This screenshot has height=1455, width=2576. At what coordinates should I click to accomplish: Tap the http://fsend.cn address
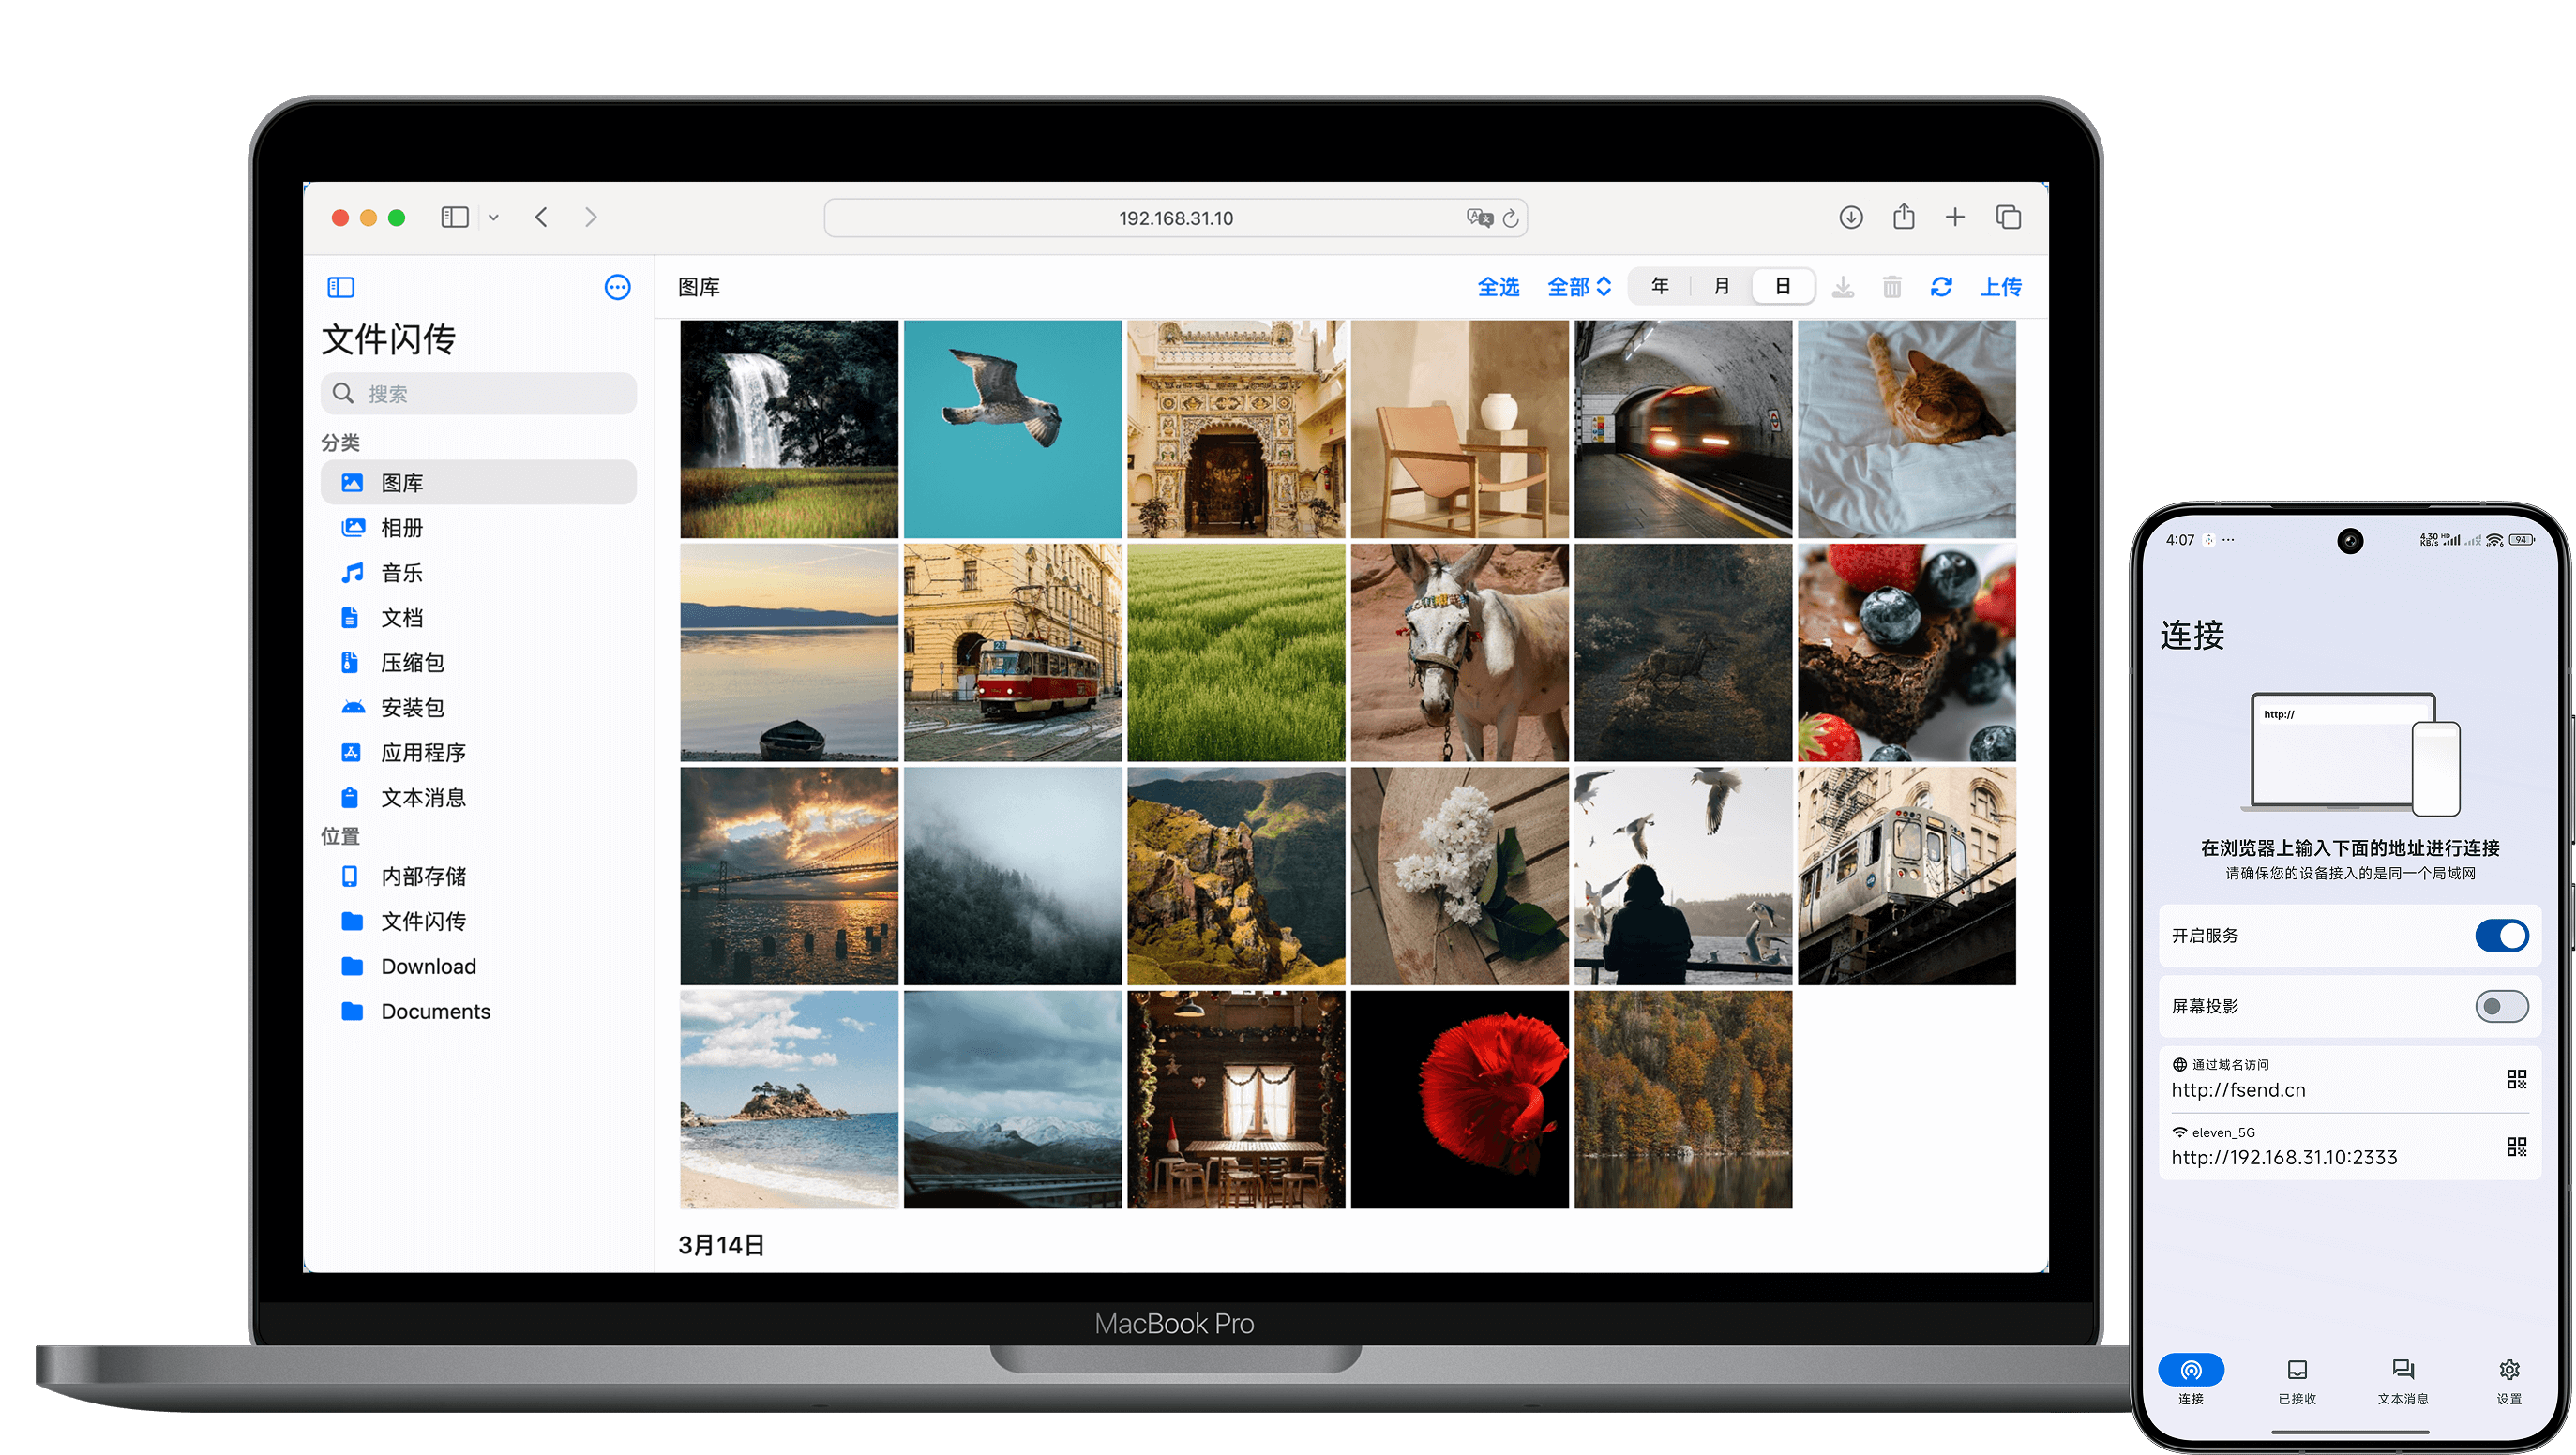coord(2238,1091)
